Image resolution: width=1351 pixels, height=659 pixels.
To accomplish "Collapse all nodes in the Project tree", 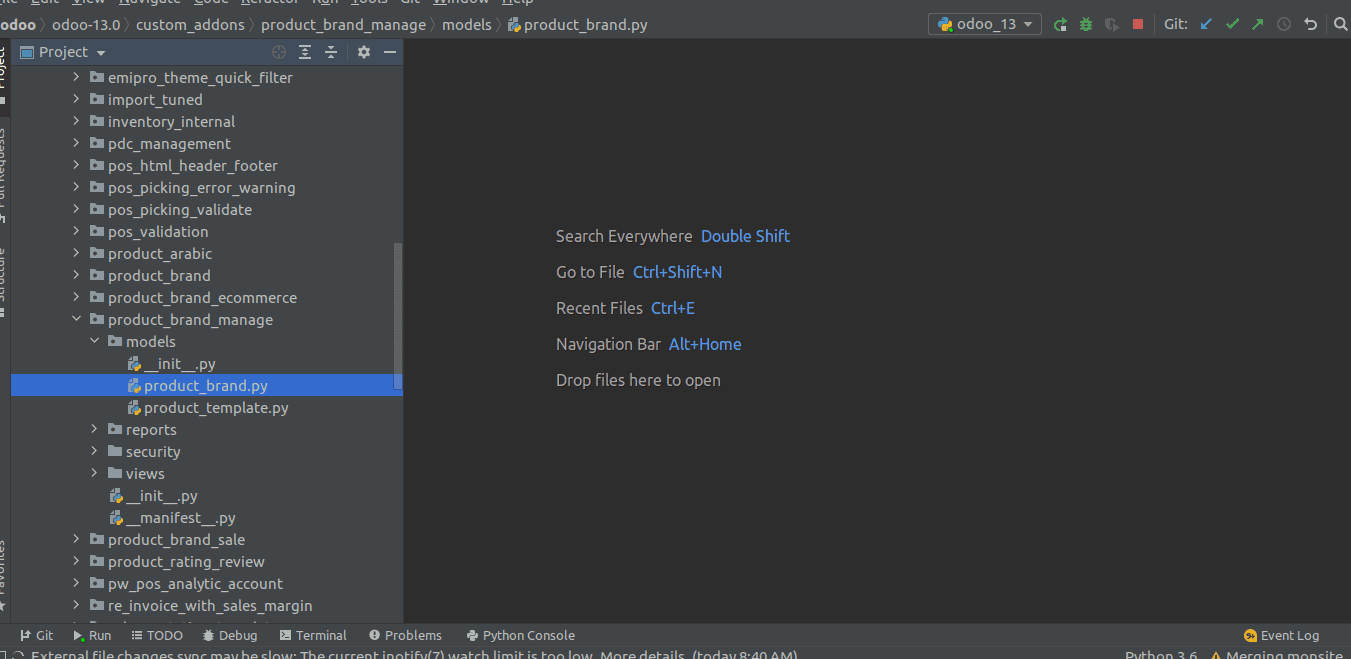I will (x=331, y=52).
